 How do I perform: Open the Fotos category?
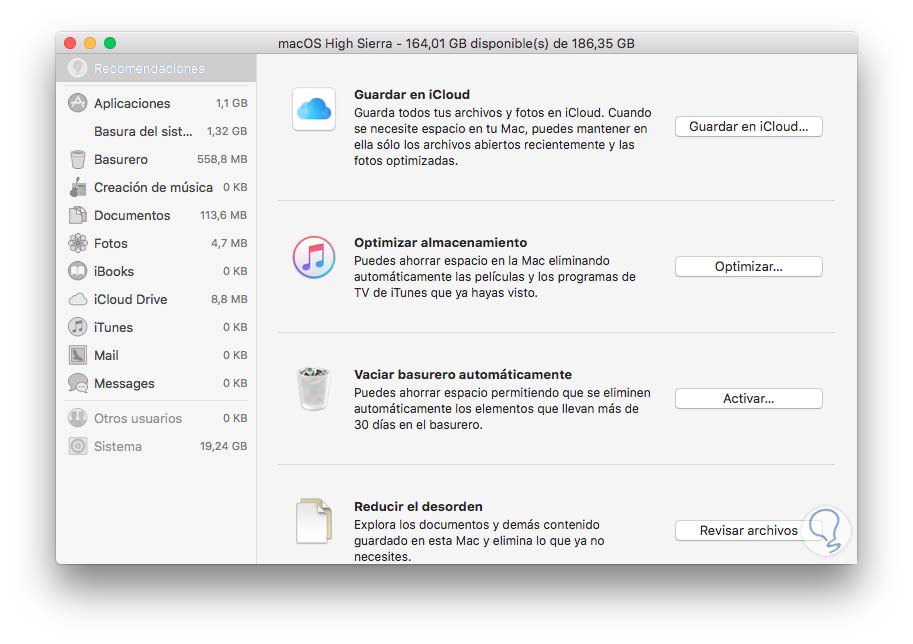(156, 243)
